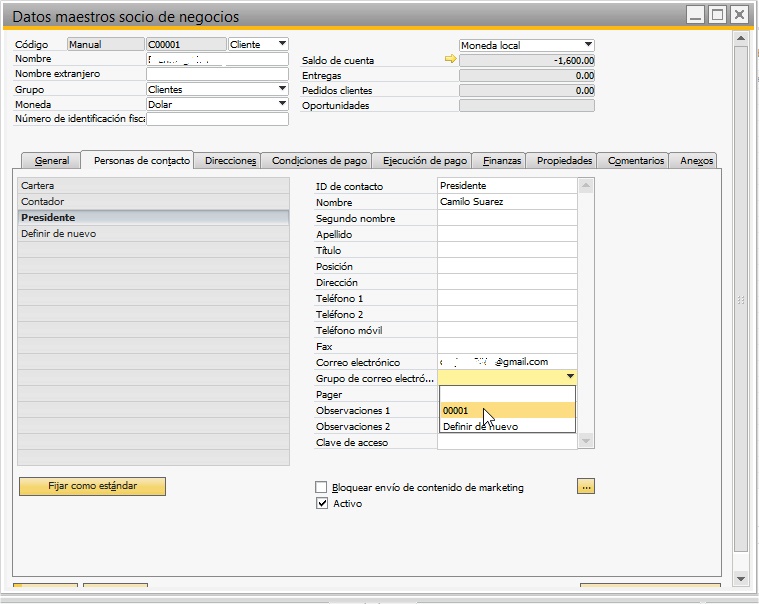Click the ellipsis button next to marketing checkbox
759x604 pixels.
586,487
